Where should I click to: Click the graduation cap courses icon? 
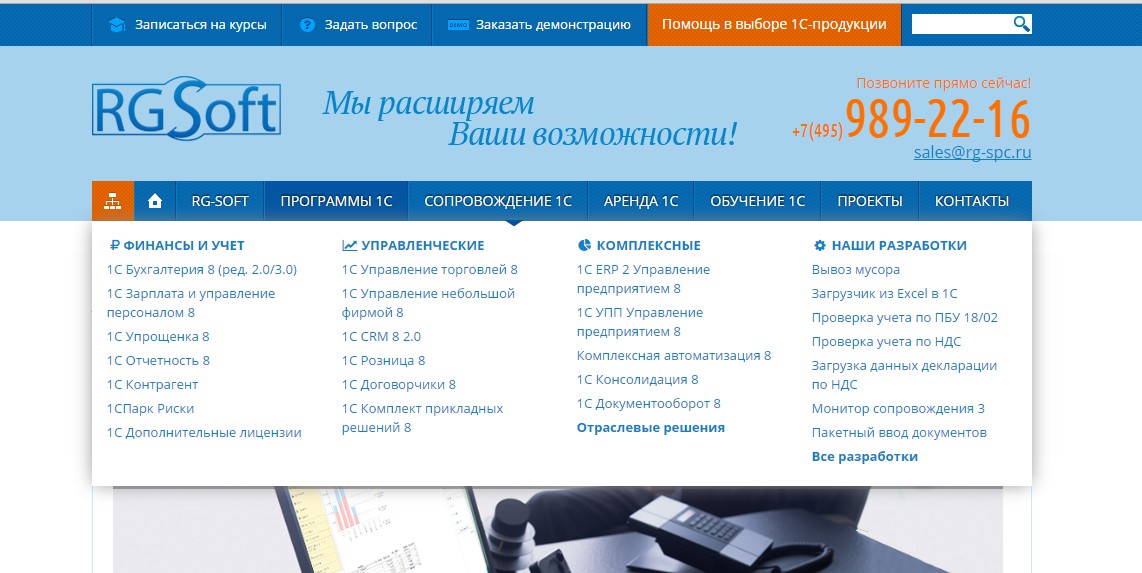click(x=117, y=25)
